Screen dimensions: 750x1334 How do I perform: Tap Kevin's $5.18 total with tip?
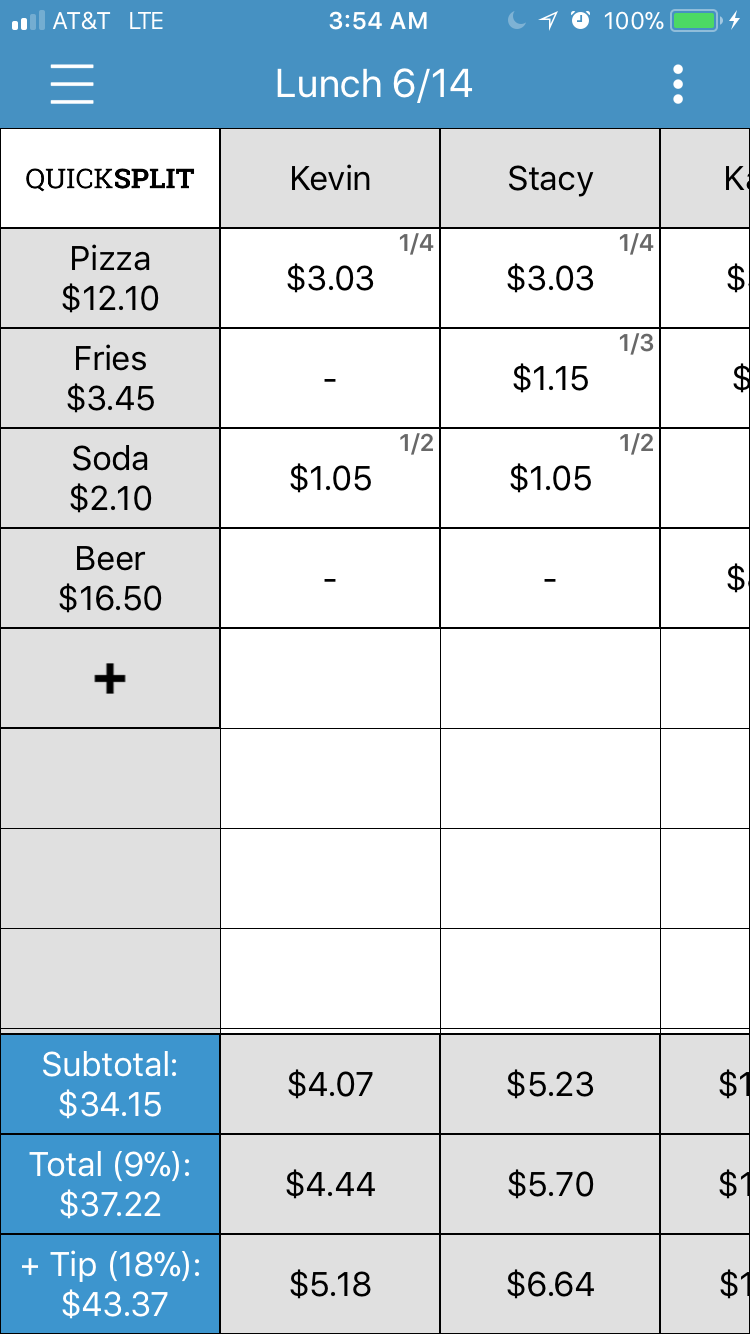click(330, 1284)
